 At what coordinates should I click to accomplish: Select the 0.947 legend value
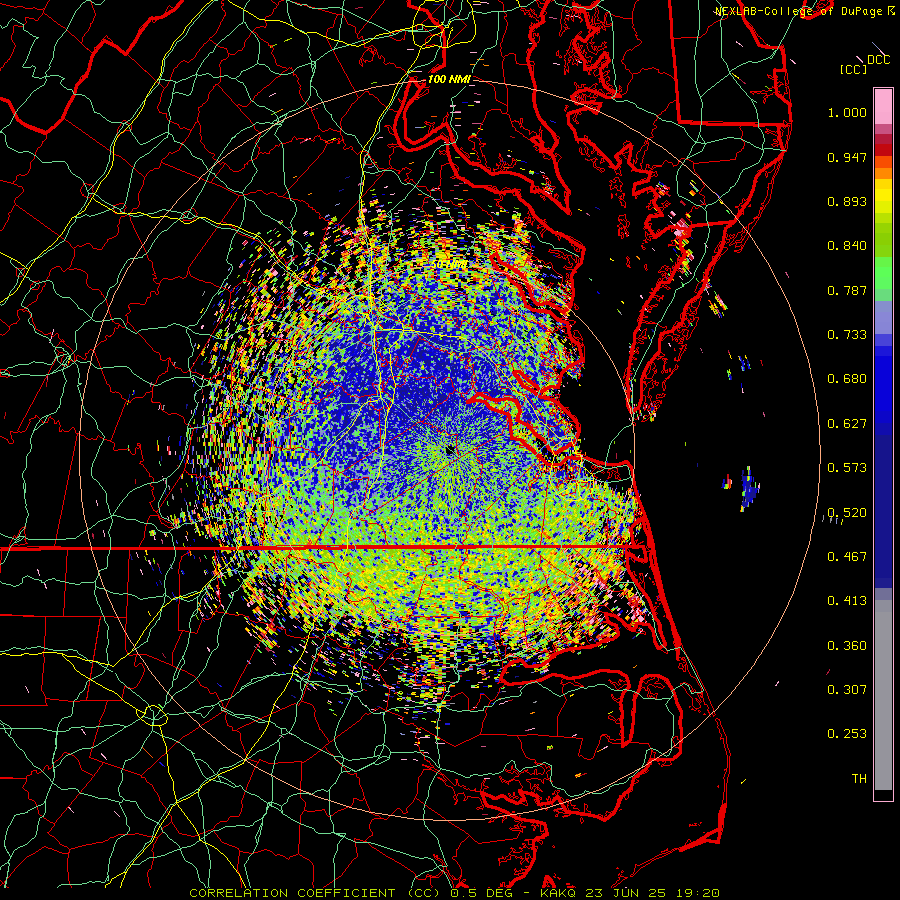[x=847, y=157]
